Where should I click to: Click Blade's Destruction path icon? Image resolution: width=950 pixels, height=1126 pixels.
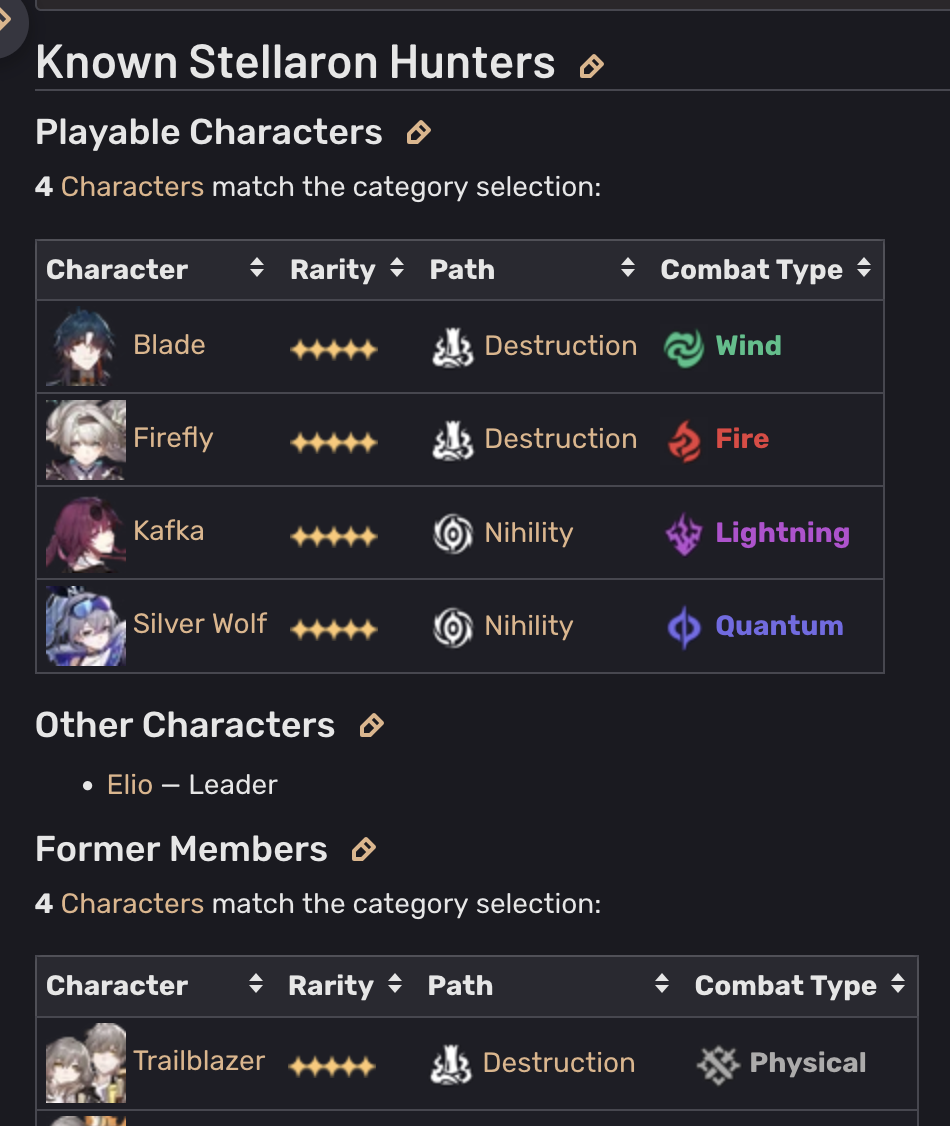click(x=452, y=348)
